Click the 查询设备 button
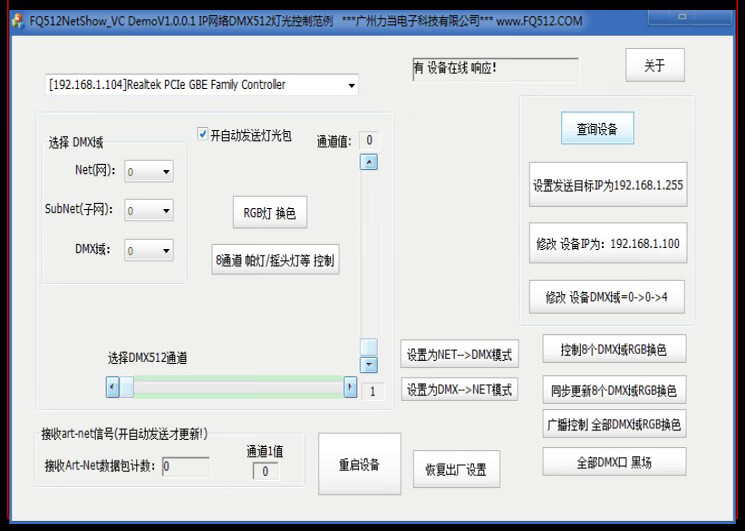This screenshot has height=531, width=745. coord(597,129)
